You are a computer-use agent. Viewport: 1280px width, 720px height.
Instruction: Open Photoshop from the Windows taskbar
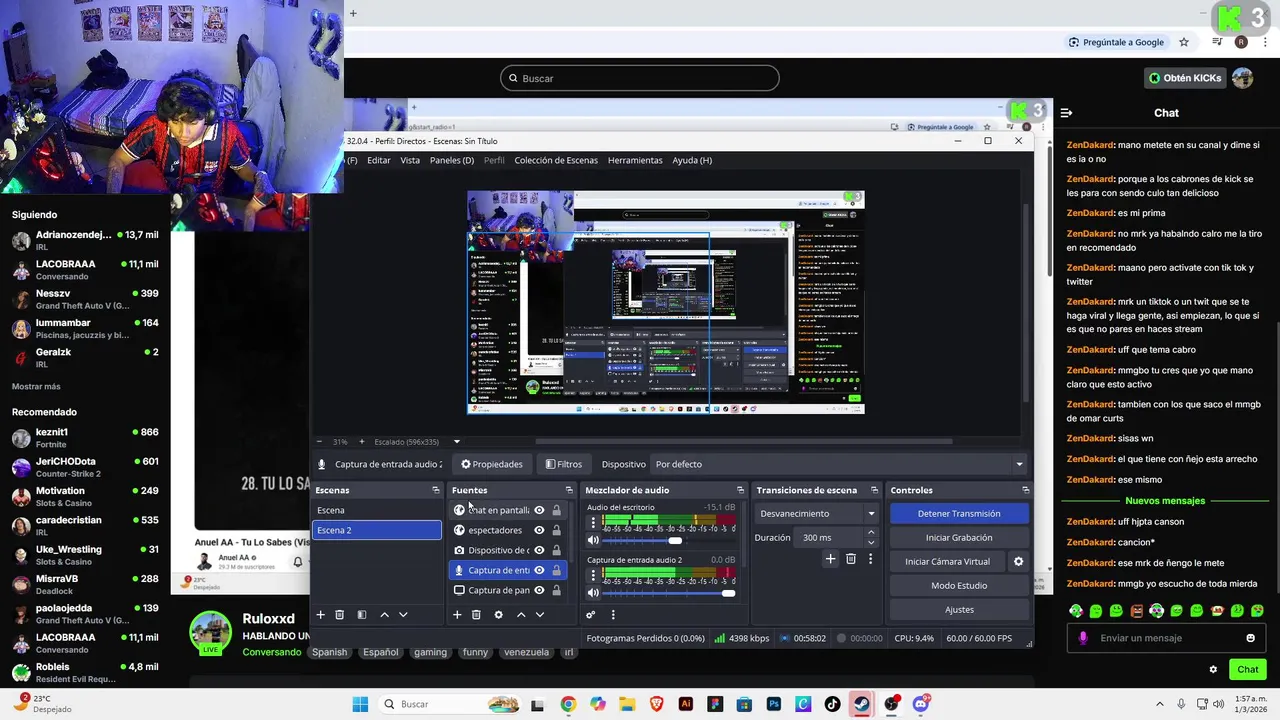coord(774,704)
